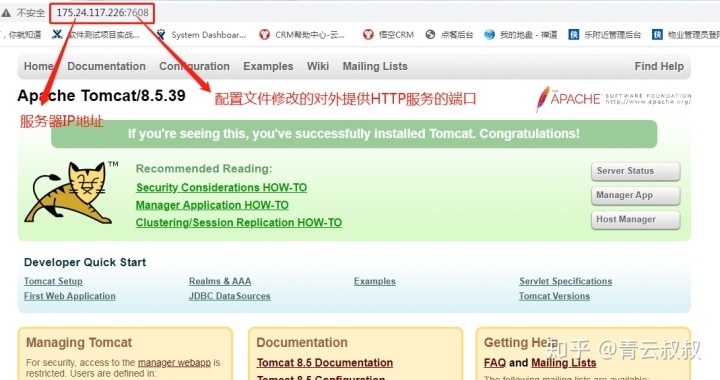The height and width of the screenshot is (380, 720).
Task: Open the Tomcat Versions link
Action: [554, 296]
